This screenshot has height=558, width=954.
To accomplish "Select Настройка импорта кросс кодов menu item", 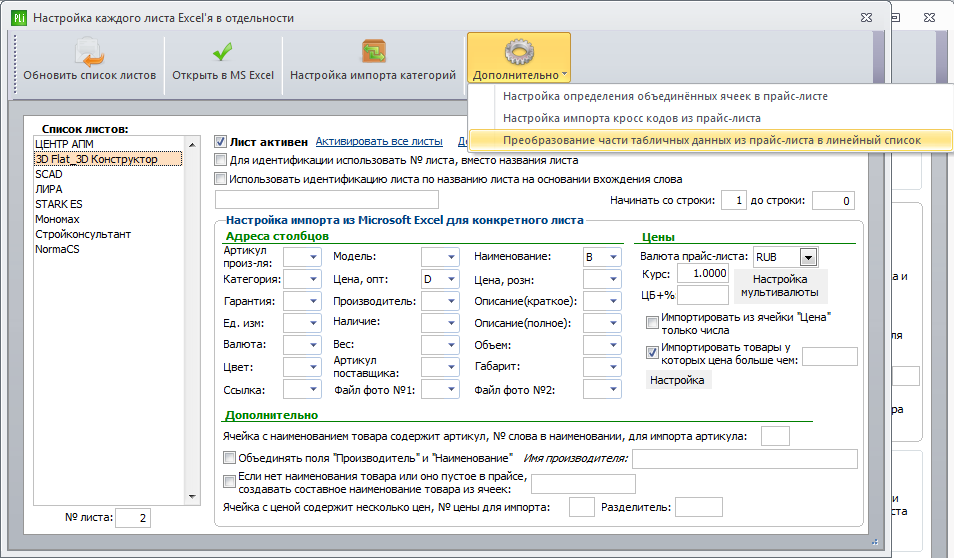I will tap(632, 118).
